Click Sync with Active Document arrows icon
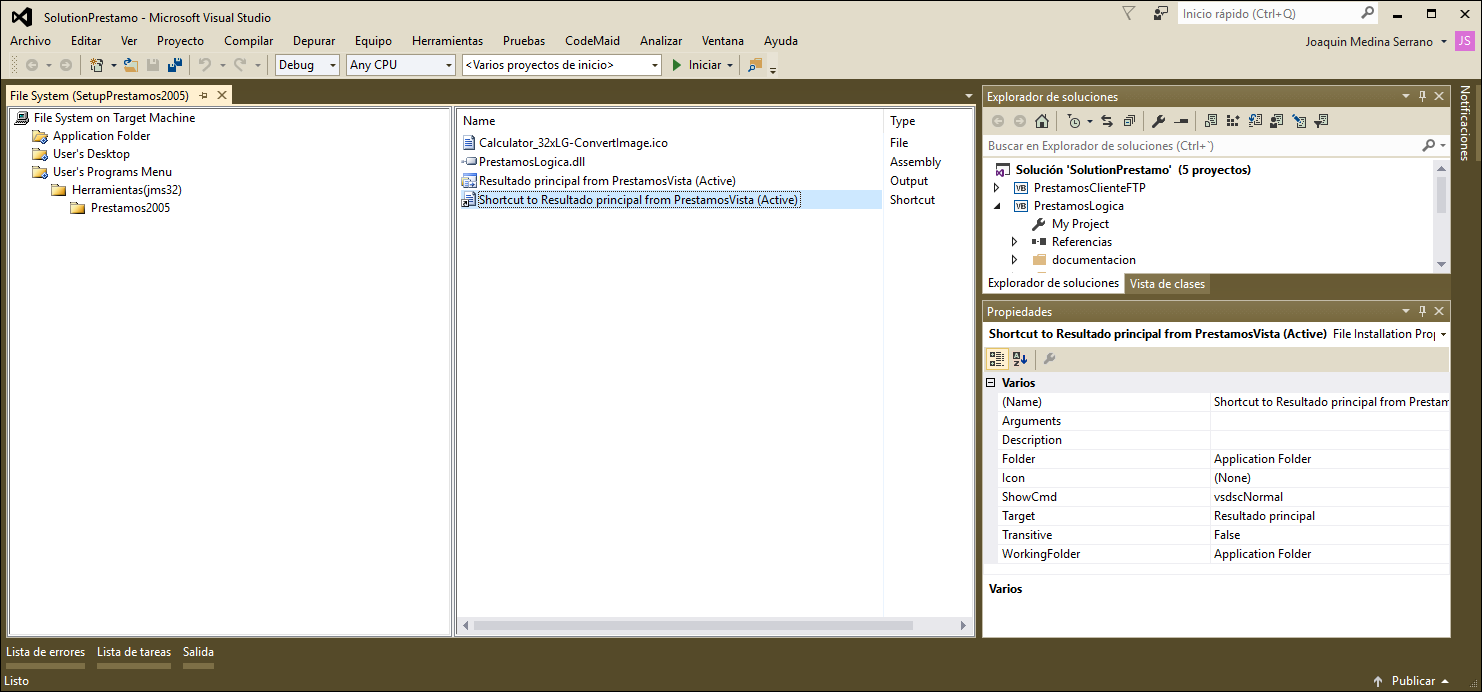 pyautogui.click(x=1107, y=122)
